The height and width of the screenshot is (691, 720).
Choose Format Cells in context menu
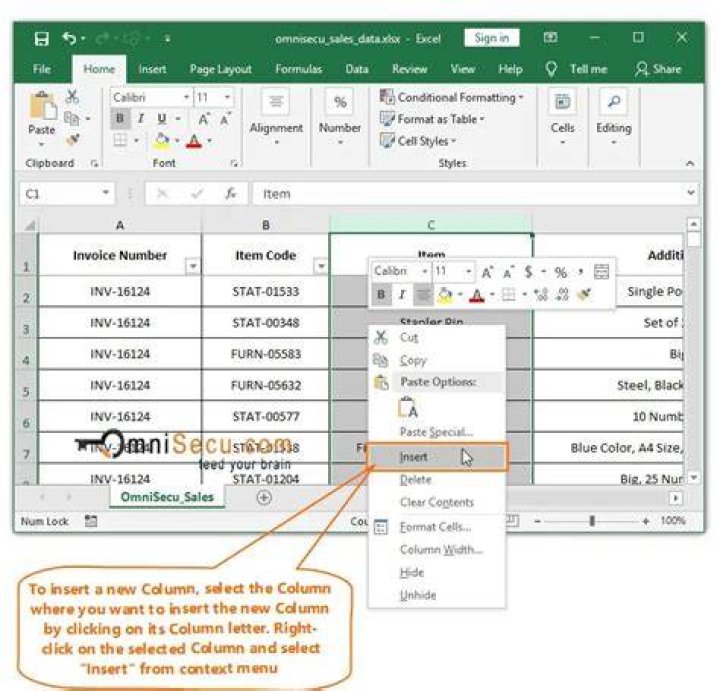[437, 527]
